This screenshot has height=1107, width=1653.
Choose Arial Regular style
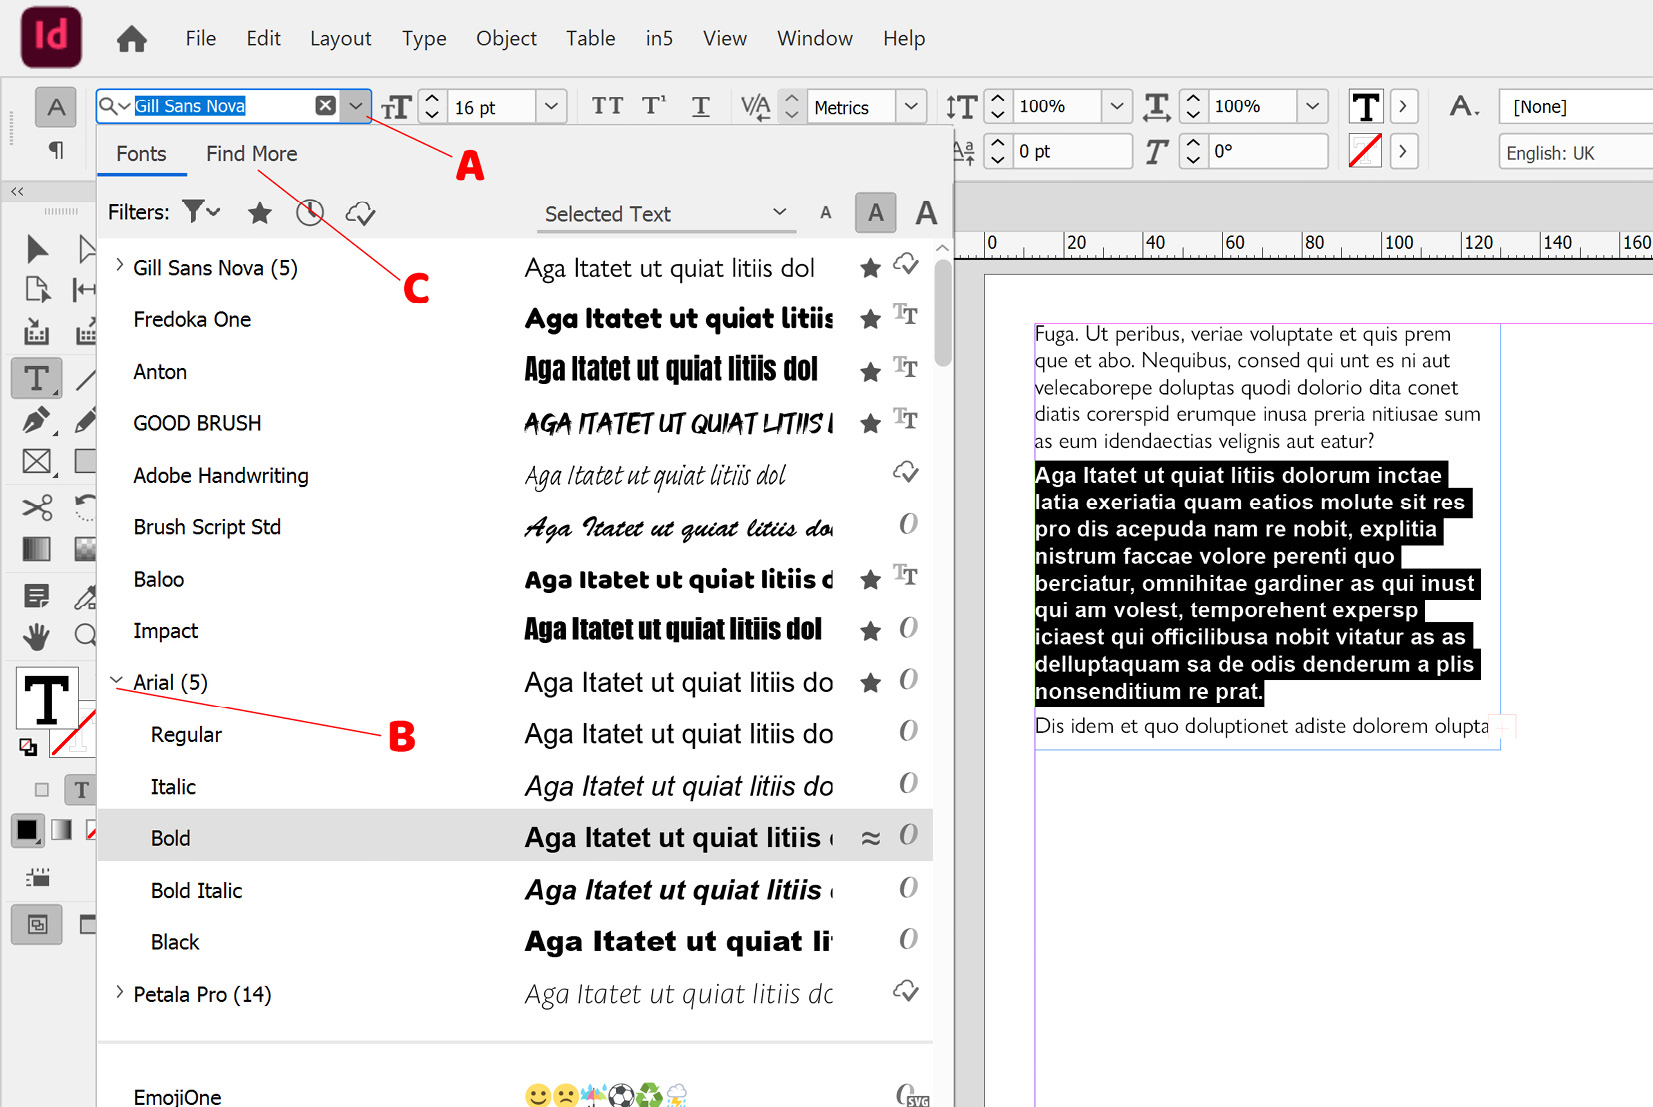coord(515,734)
